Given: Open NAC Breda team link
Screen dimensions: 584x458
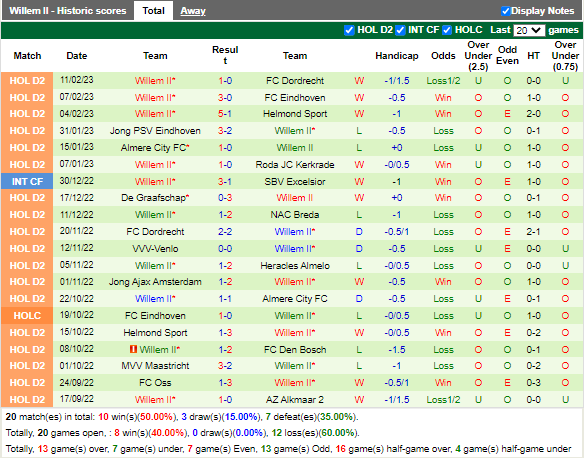Looking at the screenshot, I should pyautogui.click(x=295, y=214).
